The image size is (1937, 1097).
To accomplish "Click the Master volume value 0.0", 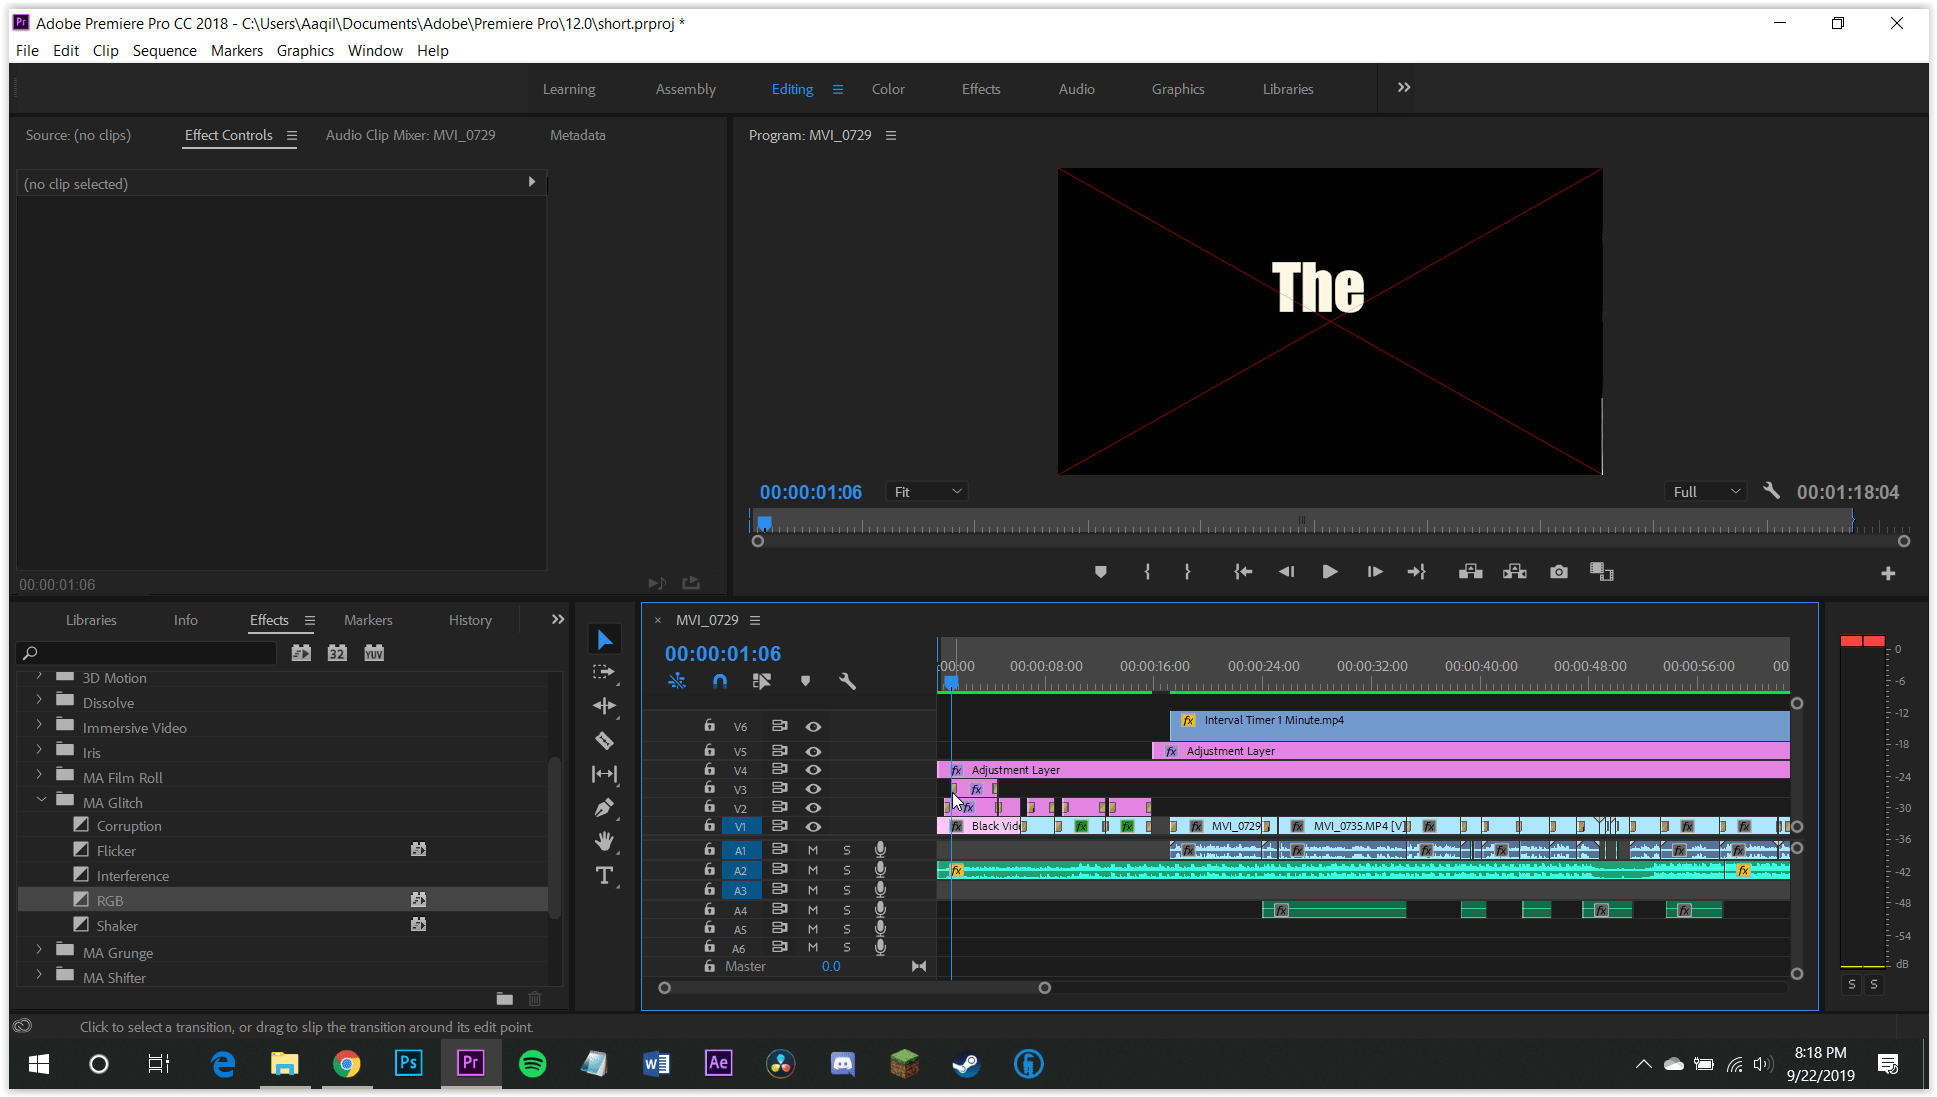I will click(830, 966).
